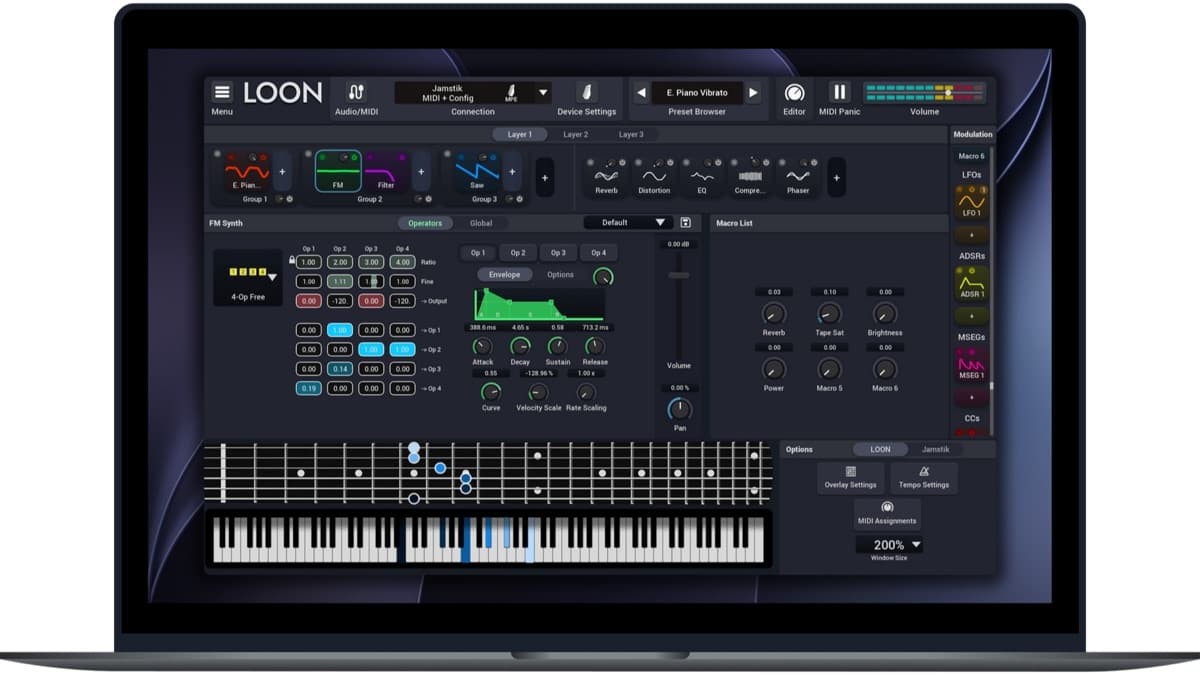Add a new LFO plus button
Screen dimensions: 1200x675
click(972, 234)
